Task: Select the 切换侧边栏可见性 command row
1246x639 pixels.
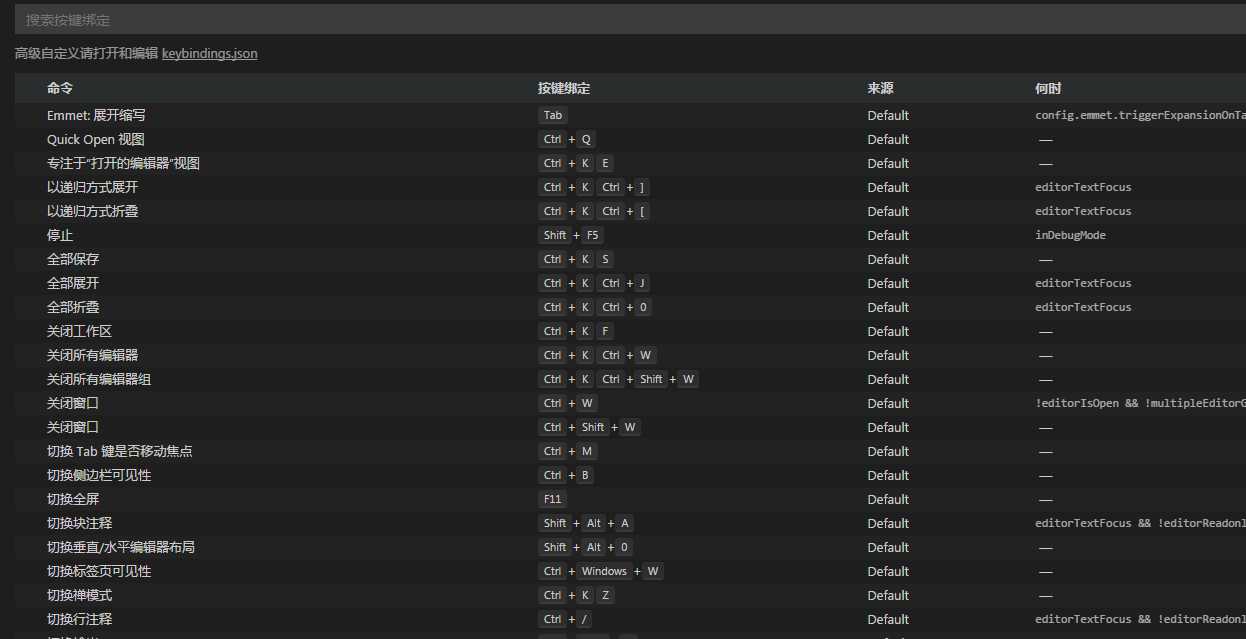Action: click(99, 475)
